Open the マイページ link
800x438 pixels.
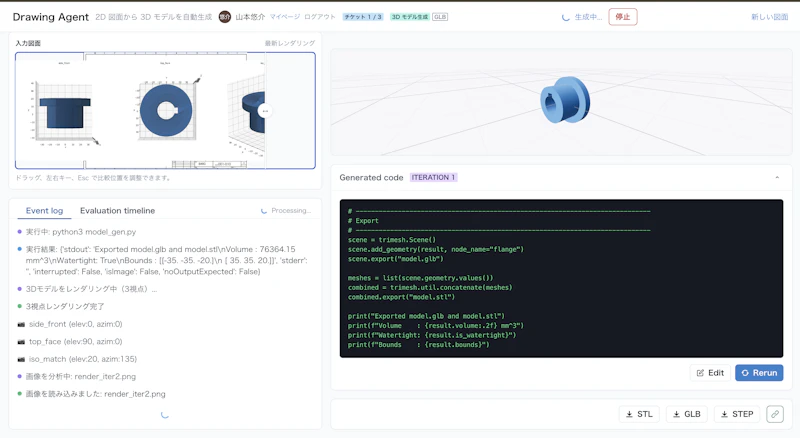(x=284, y=17)
